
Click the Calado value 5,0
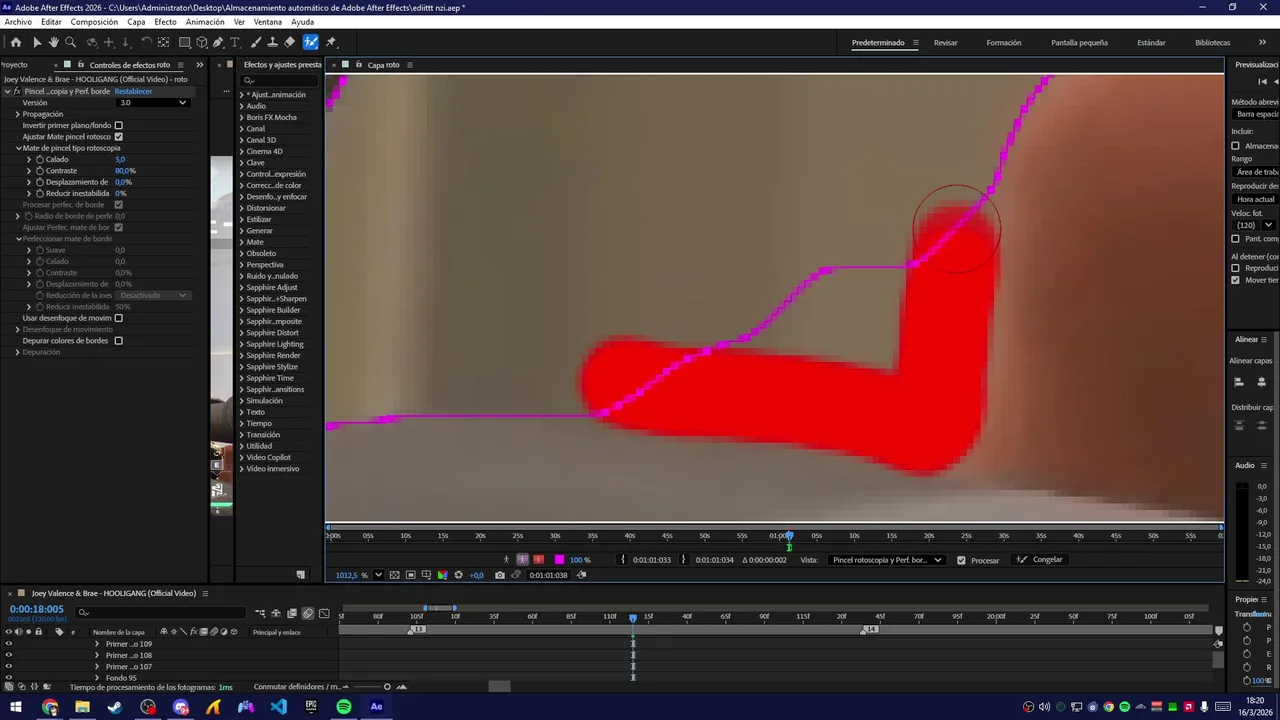(120, 159)
